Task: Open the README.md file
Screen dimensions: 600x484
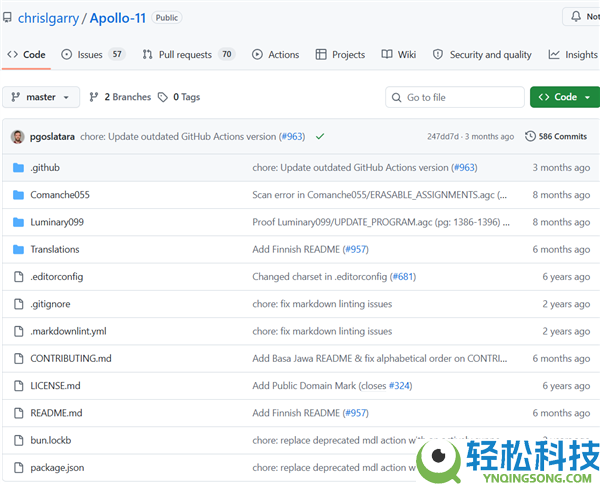Action: click(x=56, y=413)
